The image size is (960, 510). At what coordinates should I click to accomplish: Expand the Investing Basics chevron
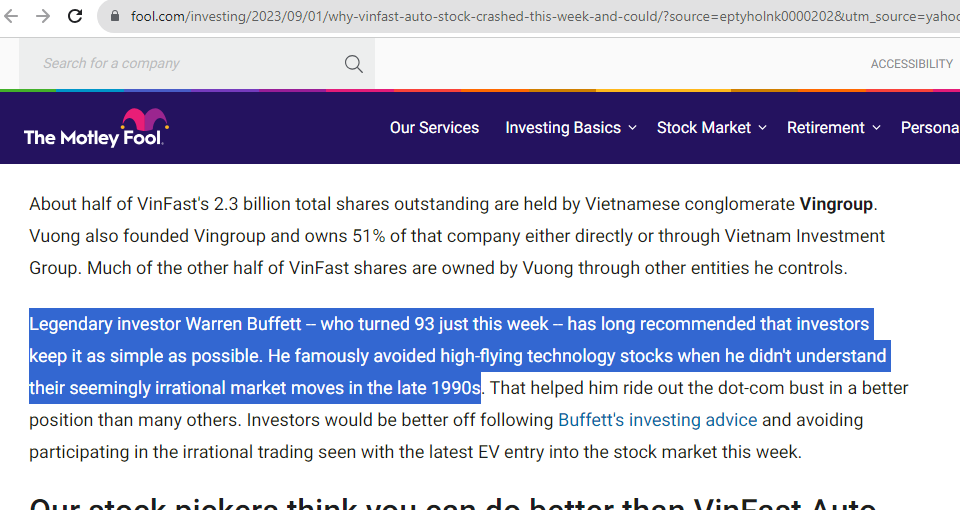(632, 128)
